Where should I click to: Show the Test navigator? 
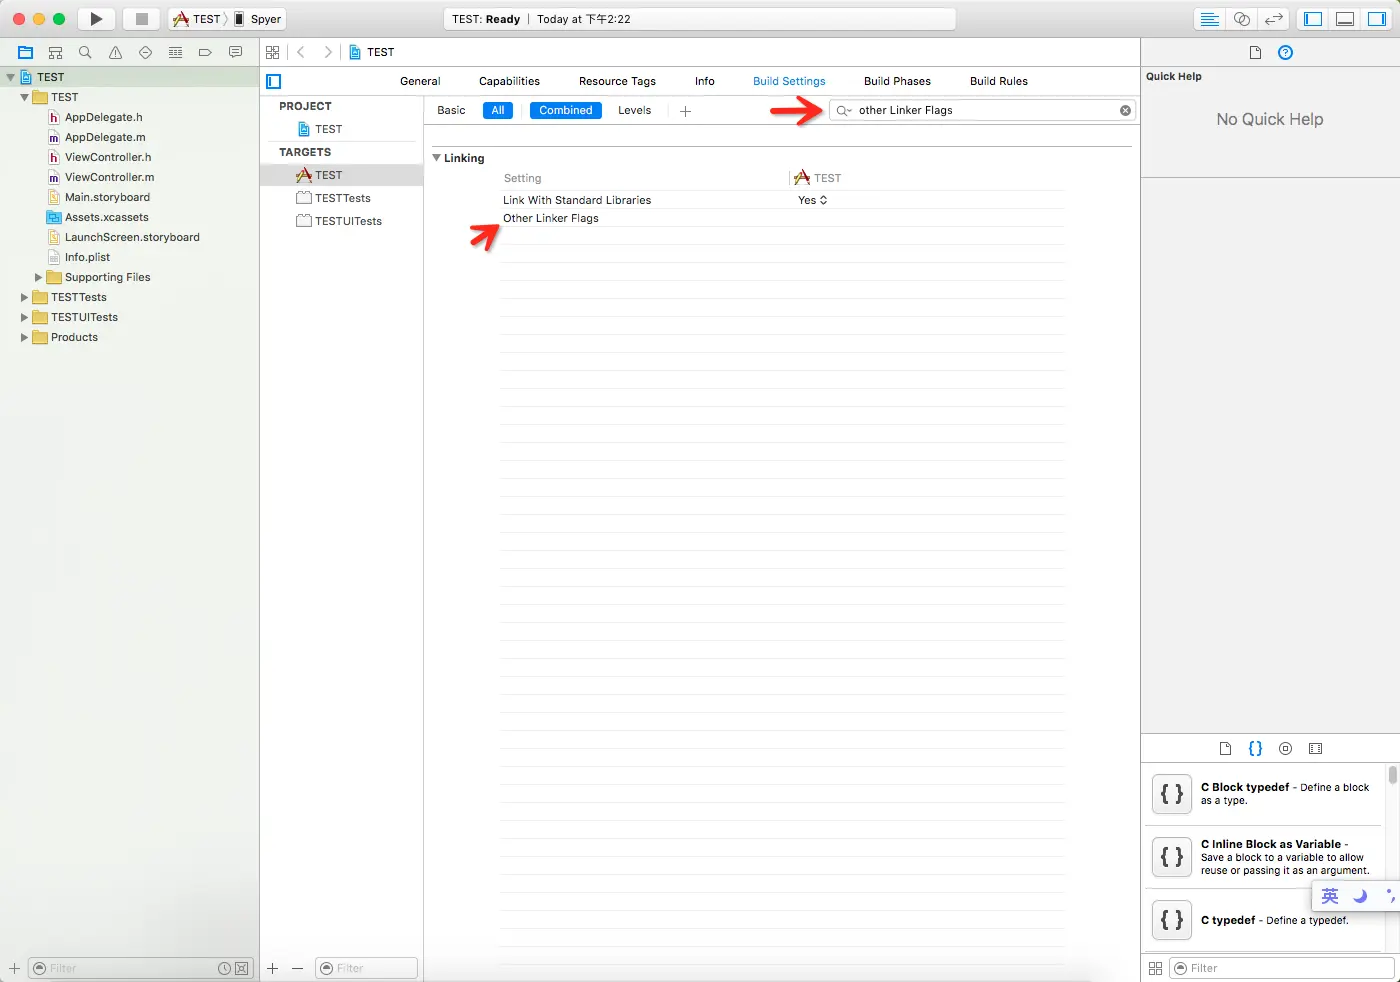coord(145,52)
